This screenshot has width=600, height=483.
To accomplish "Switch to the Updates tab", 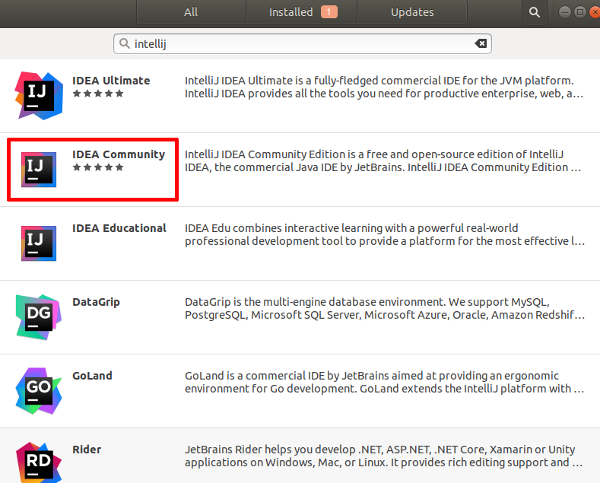I will (x=412, y=12).
